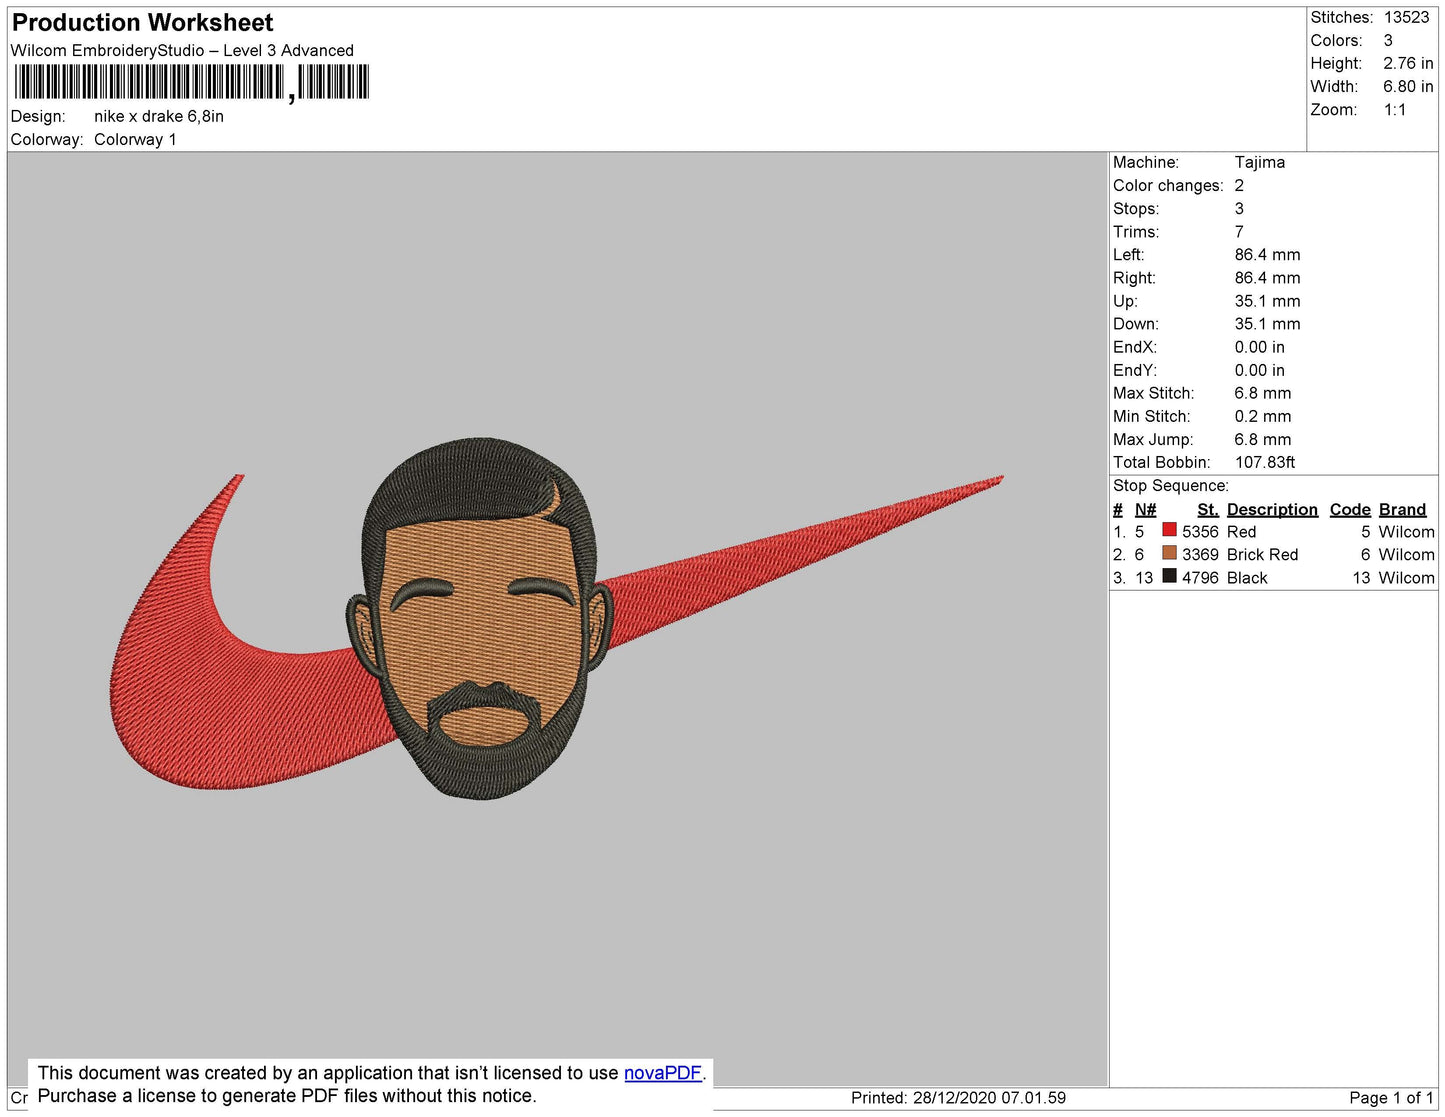Click design name 'nike x drake 6,8in'
This screenshot has height=1117, width=1445.
click(x=159, y=116)
